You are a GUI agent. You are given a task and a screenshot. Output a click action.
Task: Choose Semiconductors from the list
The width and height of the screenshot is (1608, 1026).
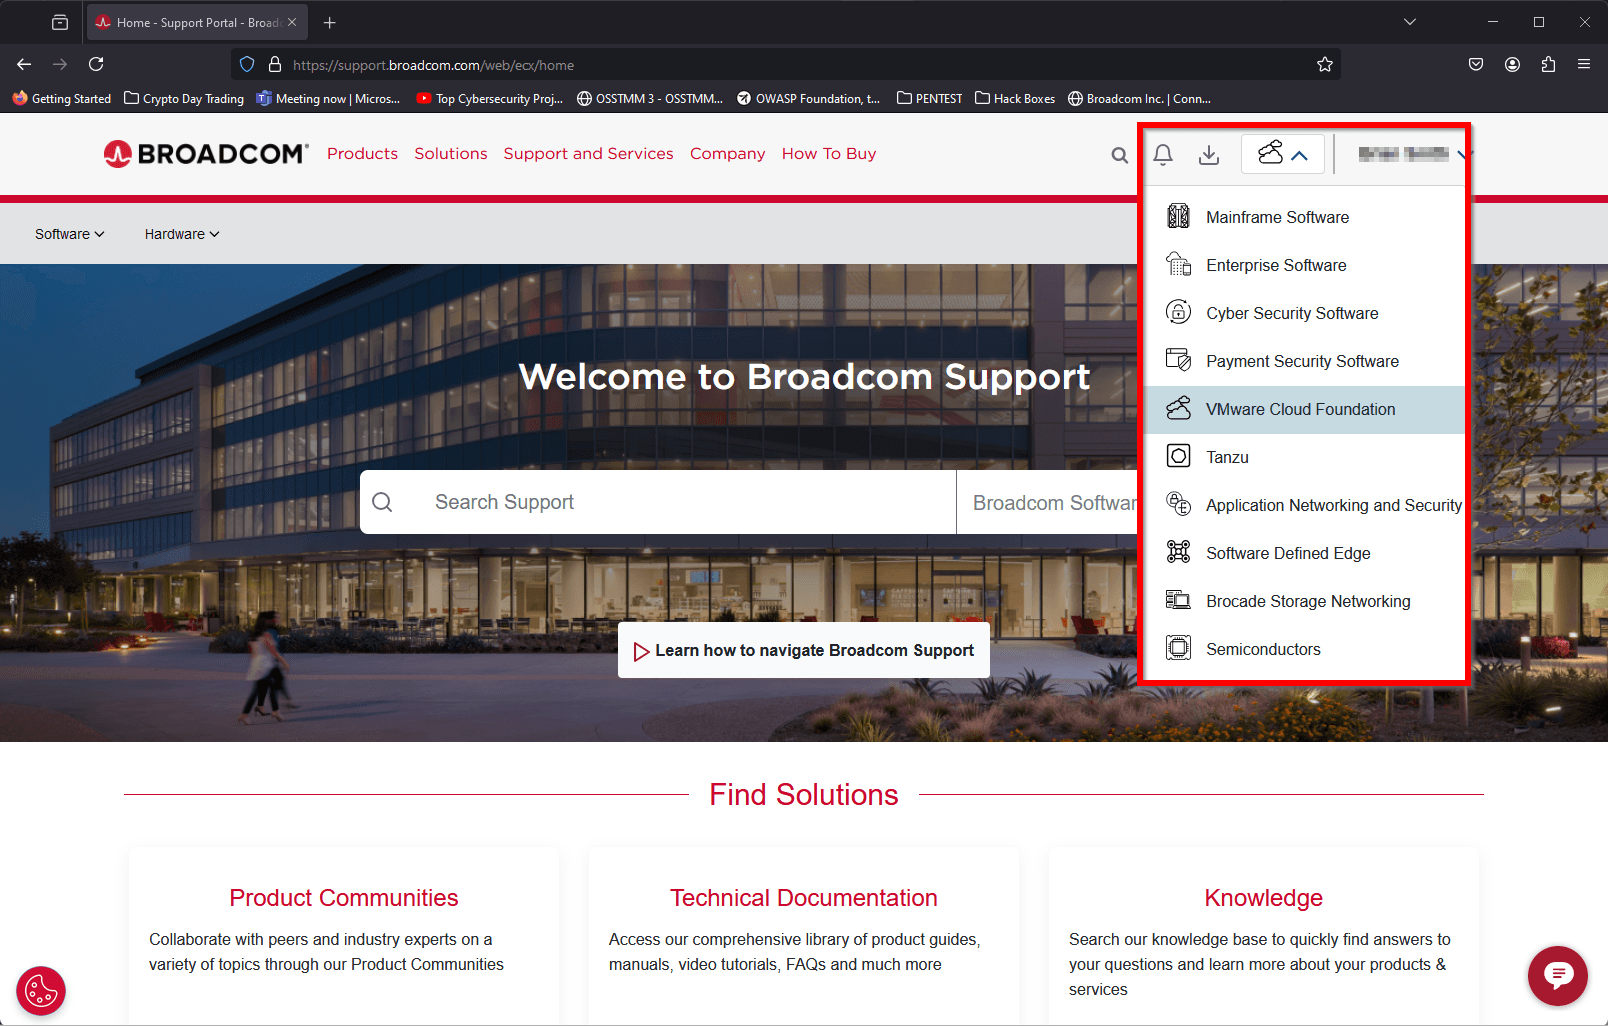point(1304,649)
